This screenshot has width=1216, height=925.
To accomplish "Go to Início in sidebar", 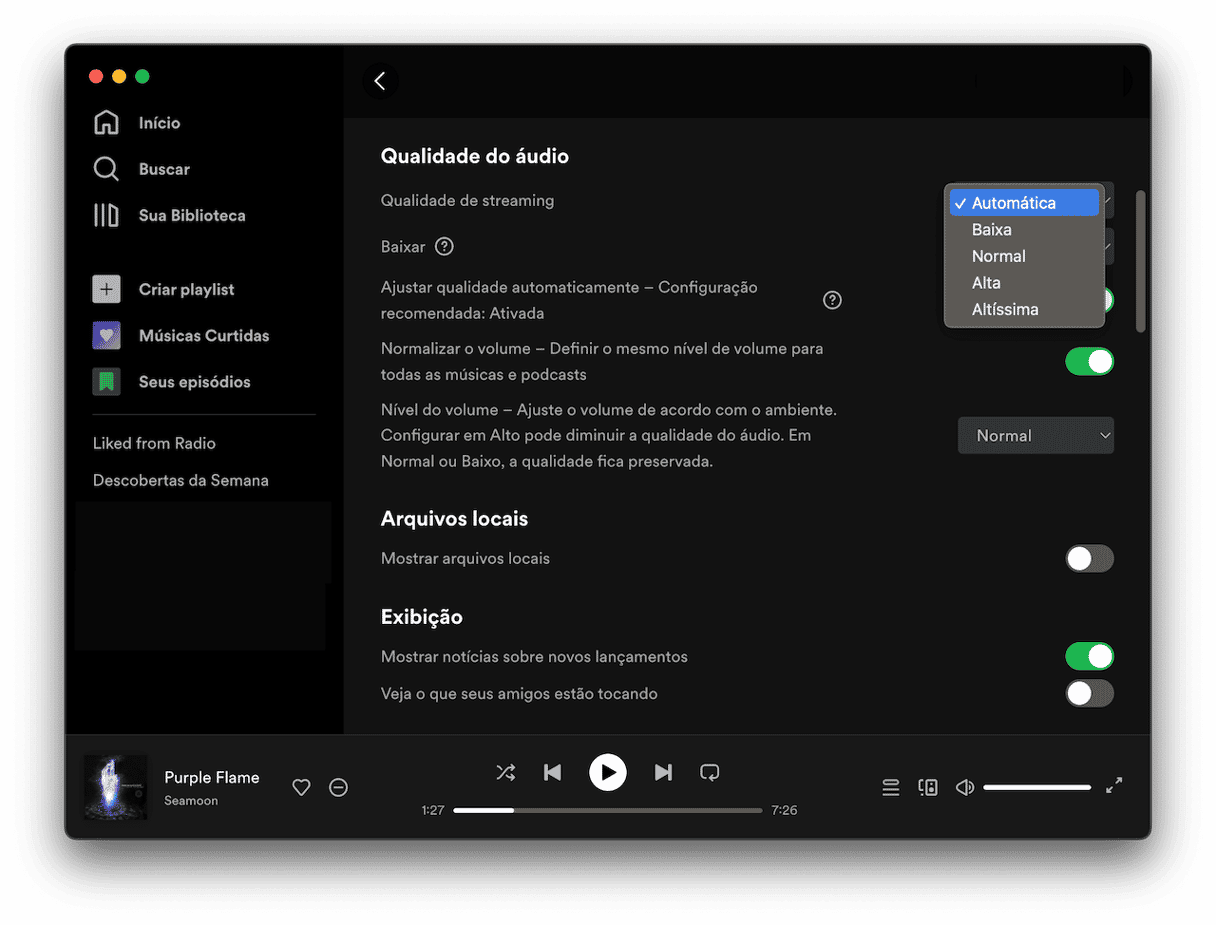I will (159, 123).
